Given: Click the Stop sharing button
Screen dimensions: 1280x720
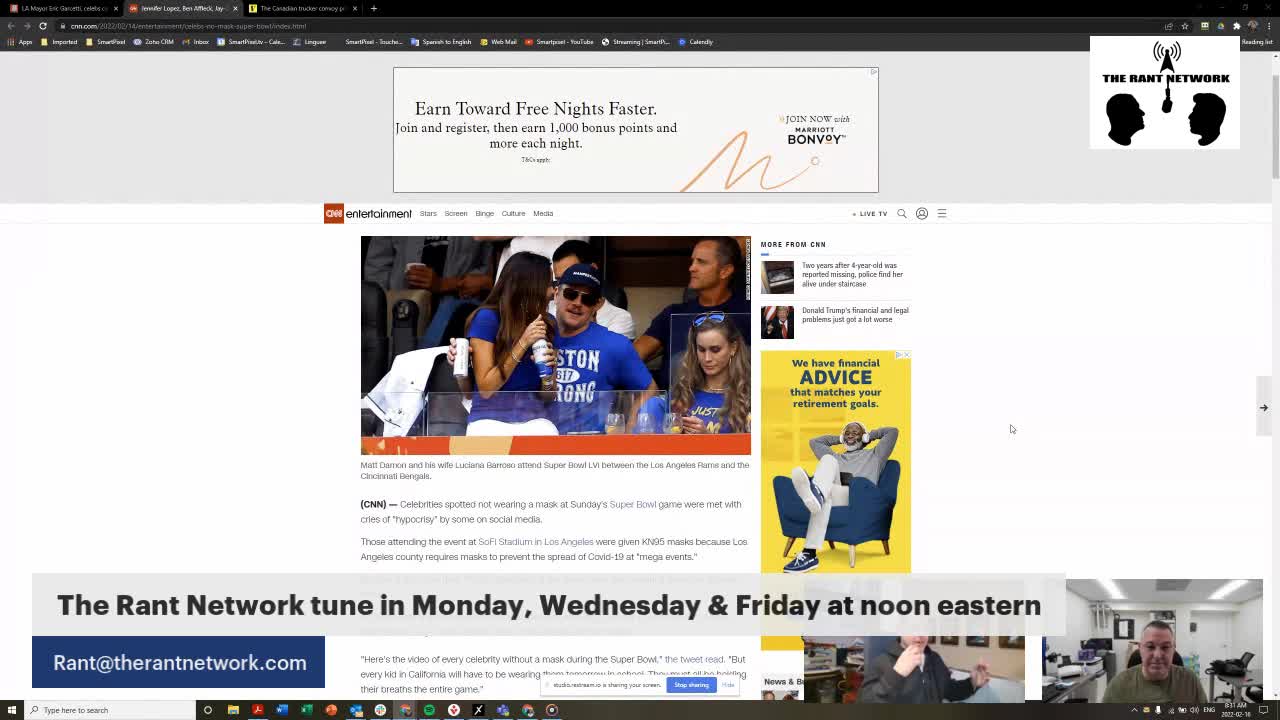Looking at the screenshot, I should [691, 685].
